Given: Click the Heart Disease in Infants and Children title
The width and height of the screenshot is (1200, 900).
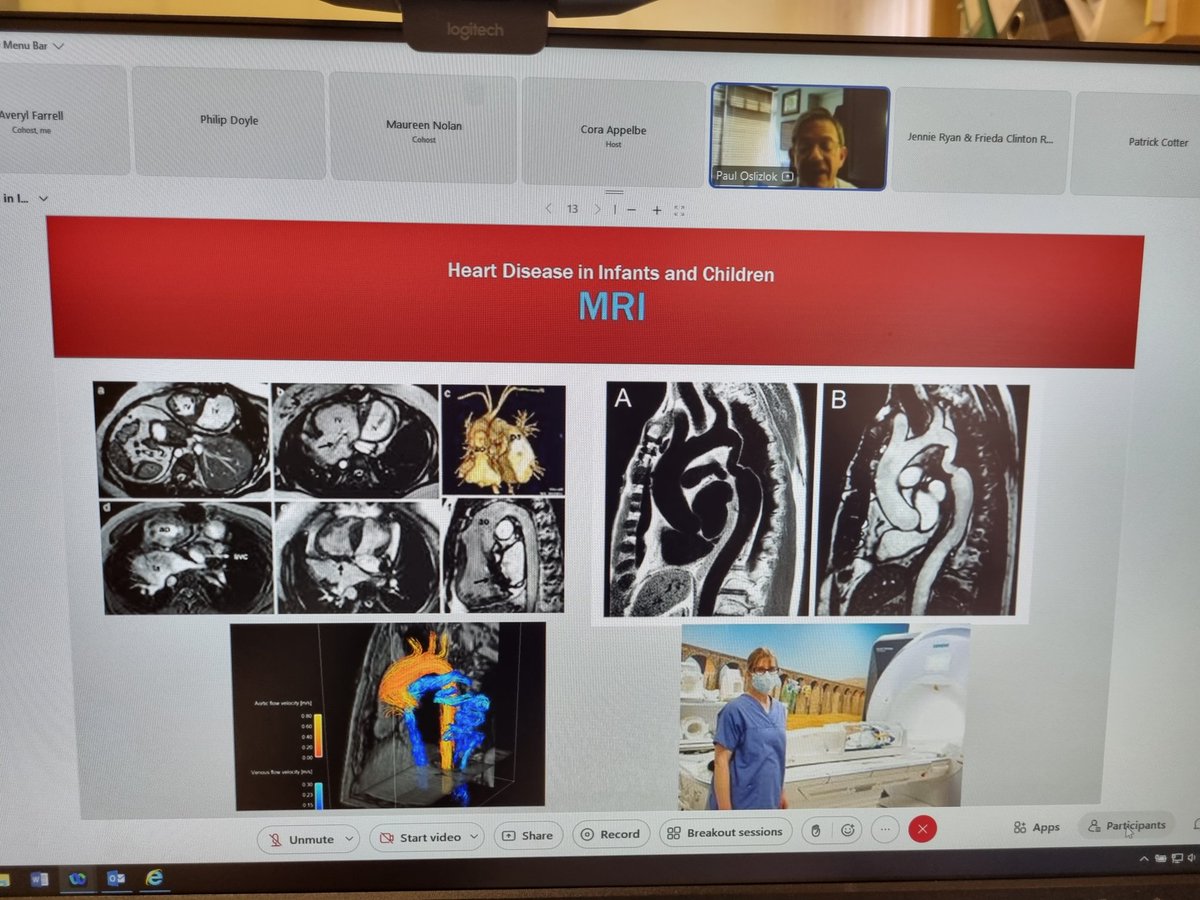Looking at the screenshot, I should point(610,272).
